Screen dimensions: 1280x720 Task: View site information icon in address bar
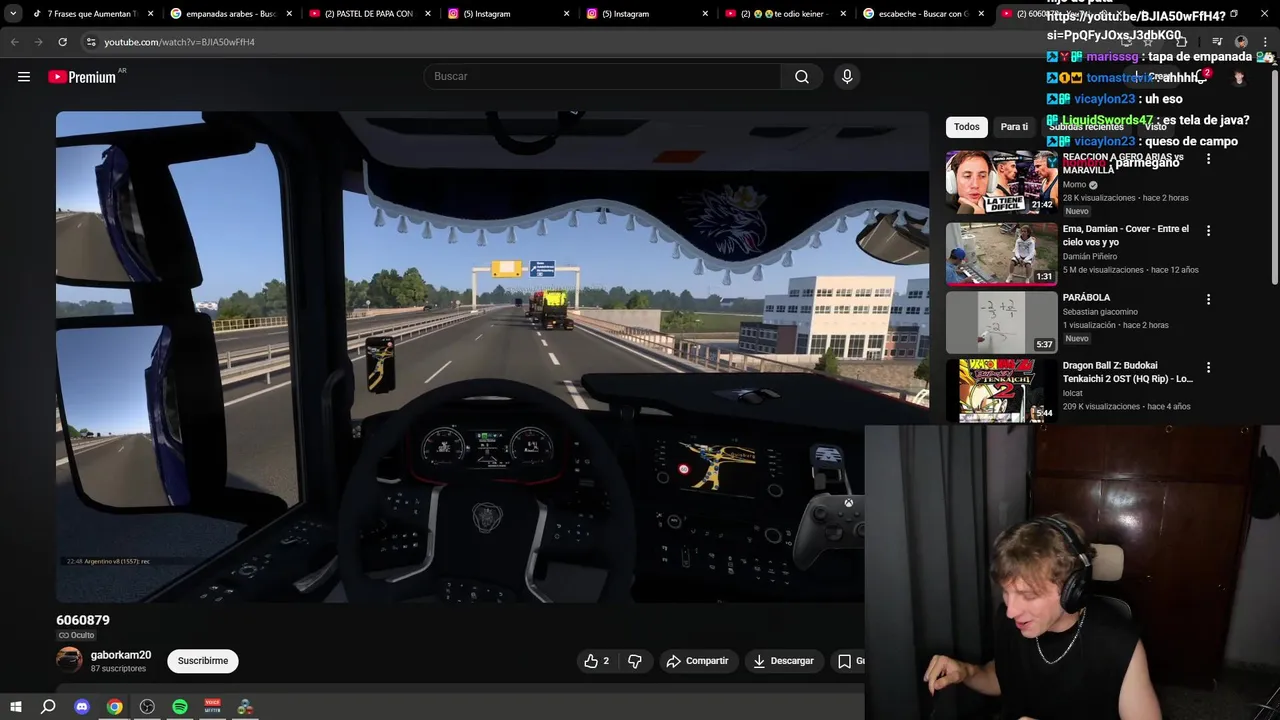tap(91, 42)
